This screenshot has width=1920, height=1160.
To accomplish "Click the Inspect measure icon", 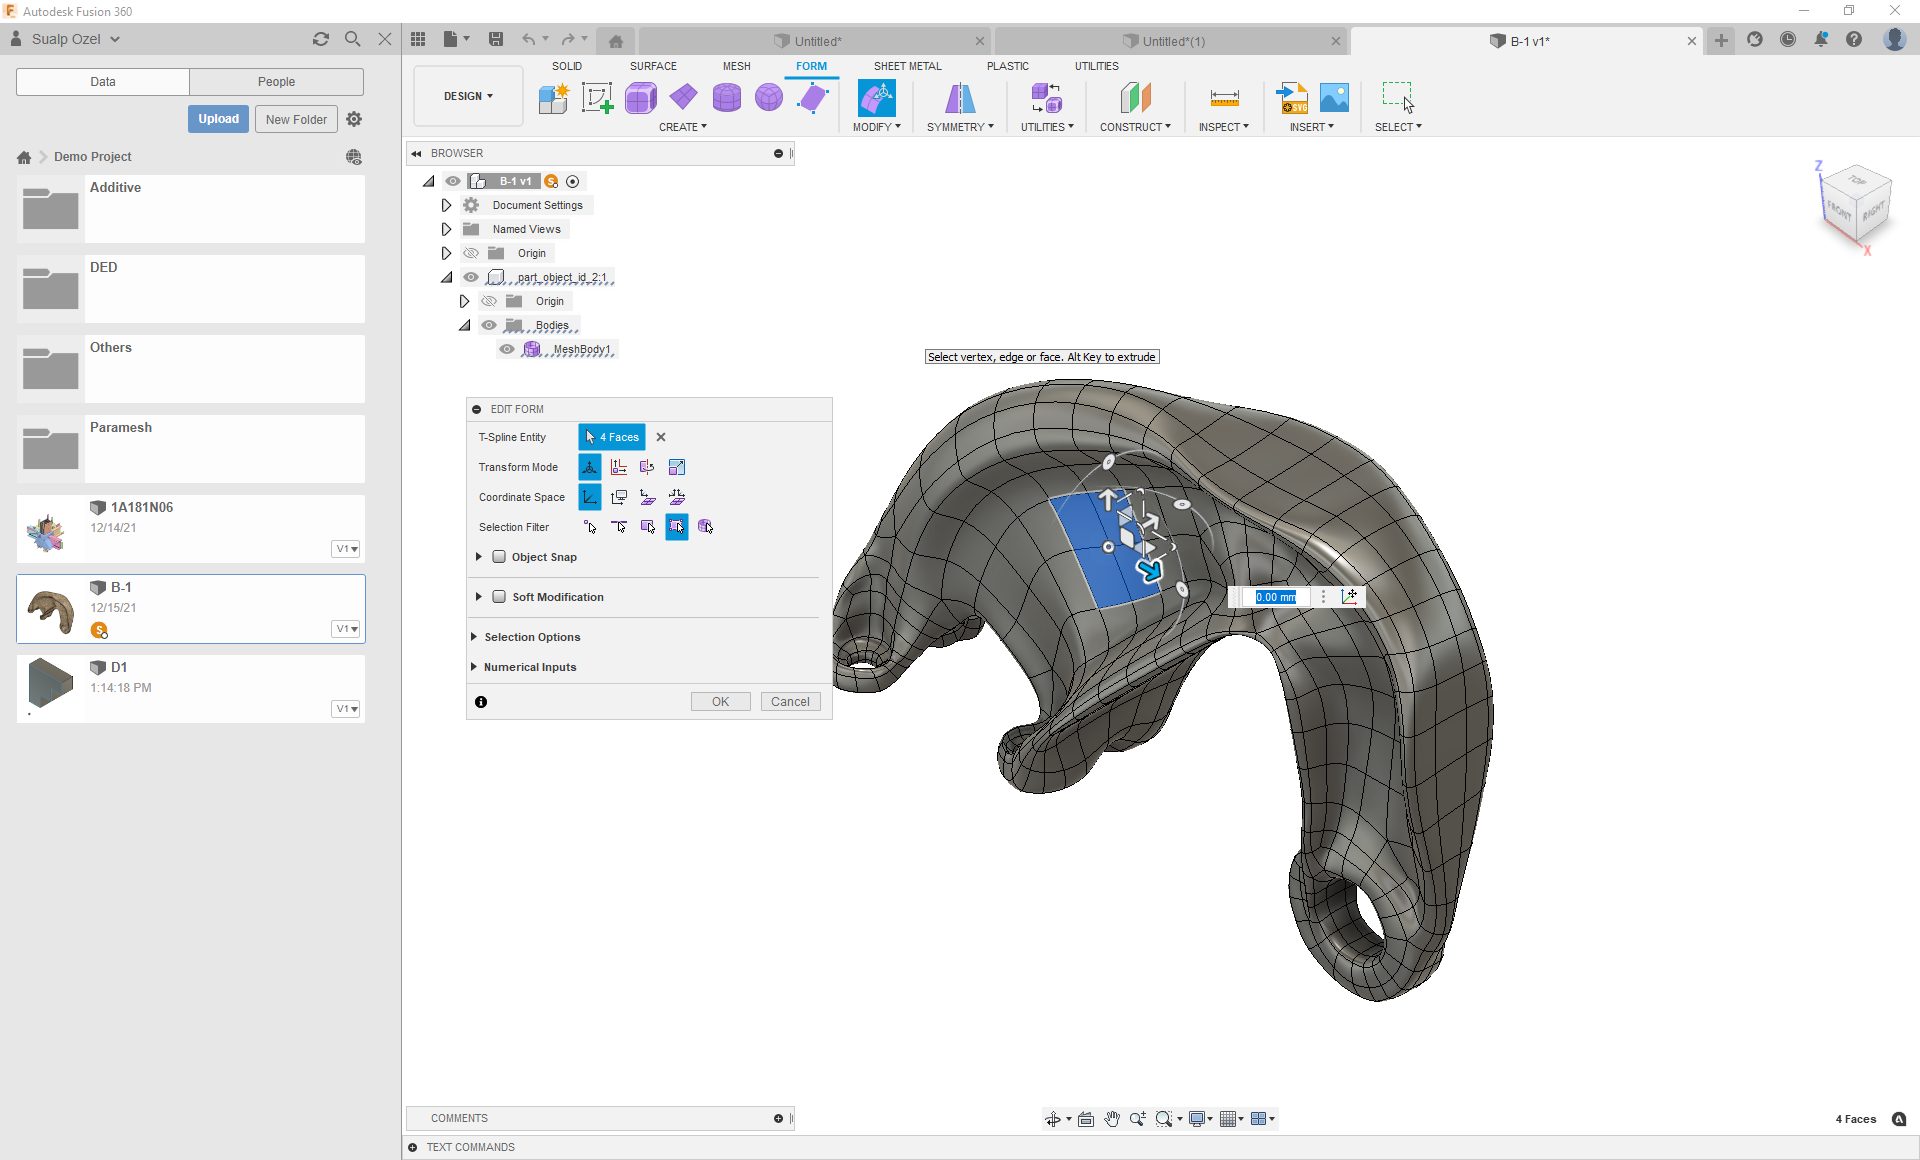I will [x=1224, y=98].
